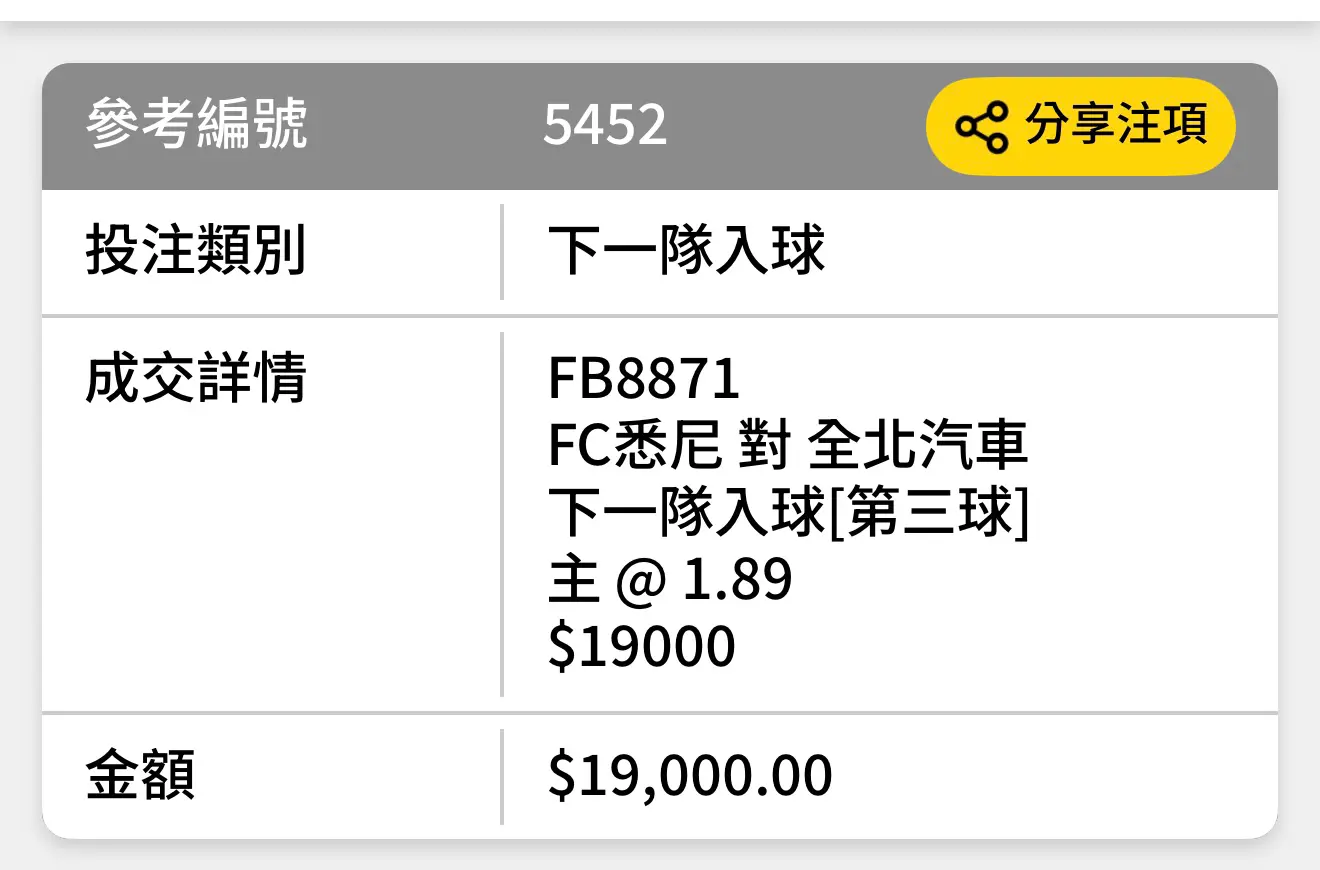Select the reference number 5452
The height and width of the screenshot is (870, 1320).
(x=605, y=126)
